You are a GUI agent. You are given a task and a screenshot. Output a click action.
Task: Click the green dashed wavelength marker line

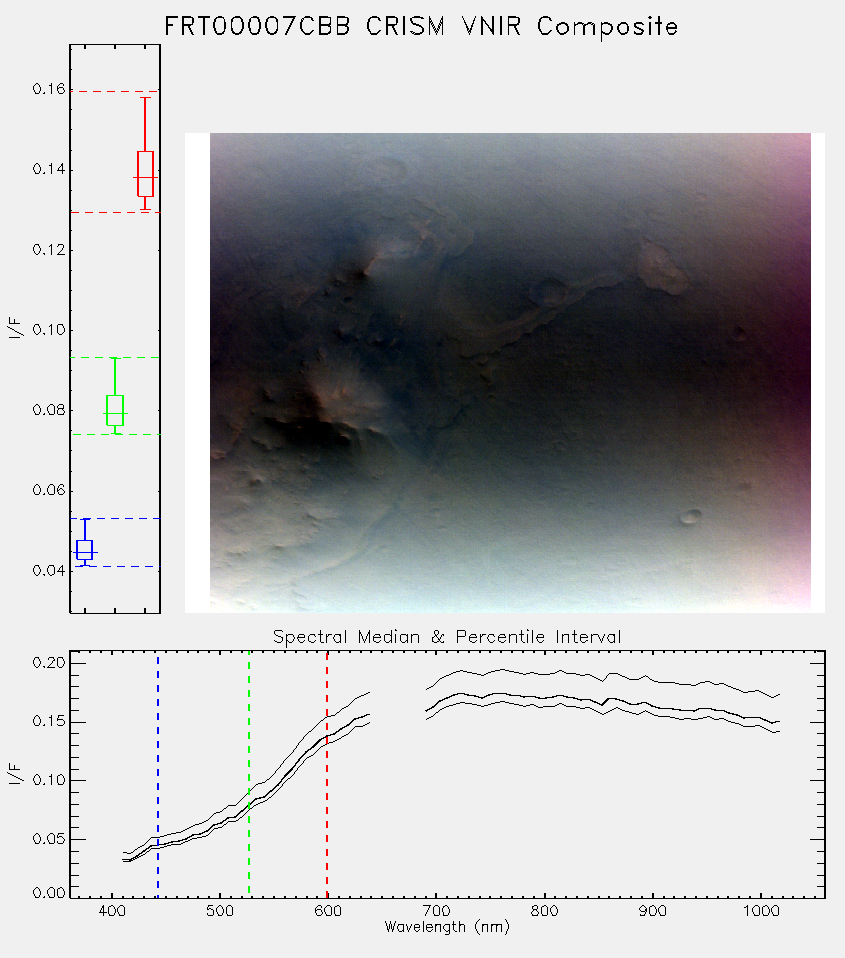(249, 775)
